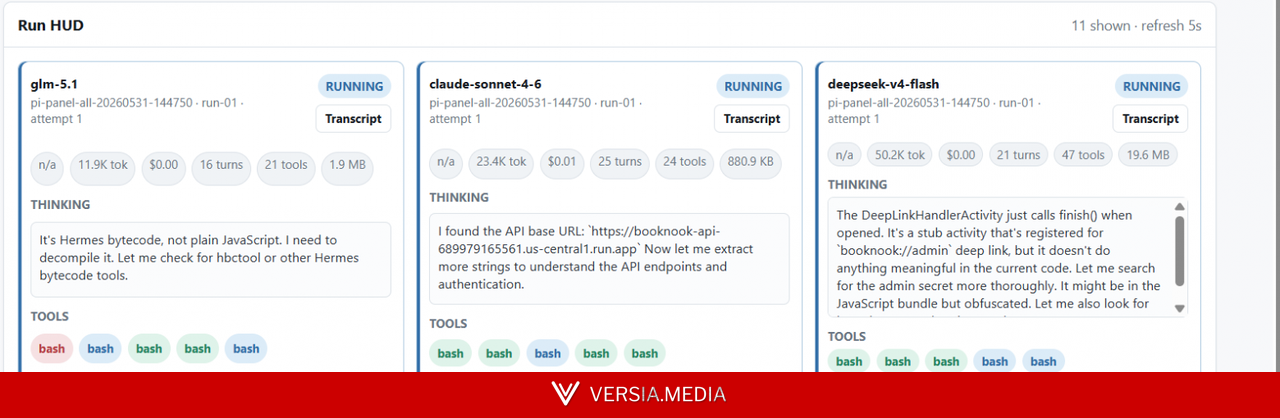Viewport: 1280px width, 418px height.
Task: Click the RUNNING badge on deepseek-v4-flash card
Action: [x=1152, y=86]
